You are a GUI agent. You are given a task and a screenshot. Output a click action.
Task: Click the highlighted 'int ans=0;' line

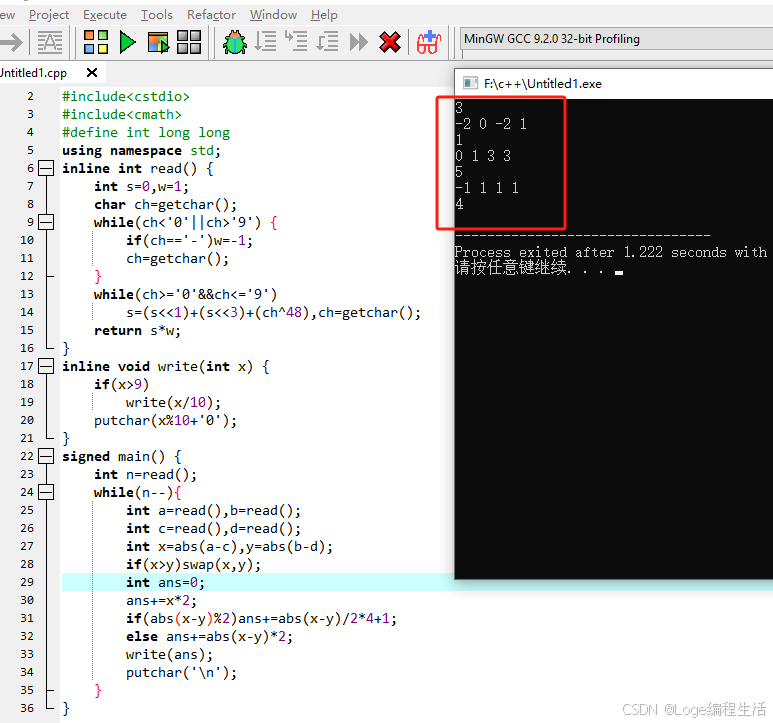[166, 583]
